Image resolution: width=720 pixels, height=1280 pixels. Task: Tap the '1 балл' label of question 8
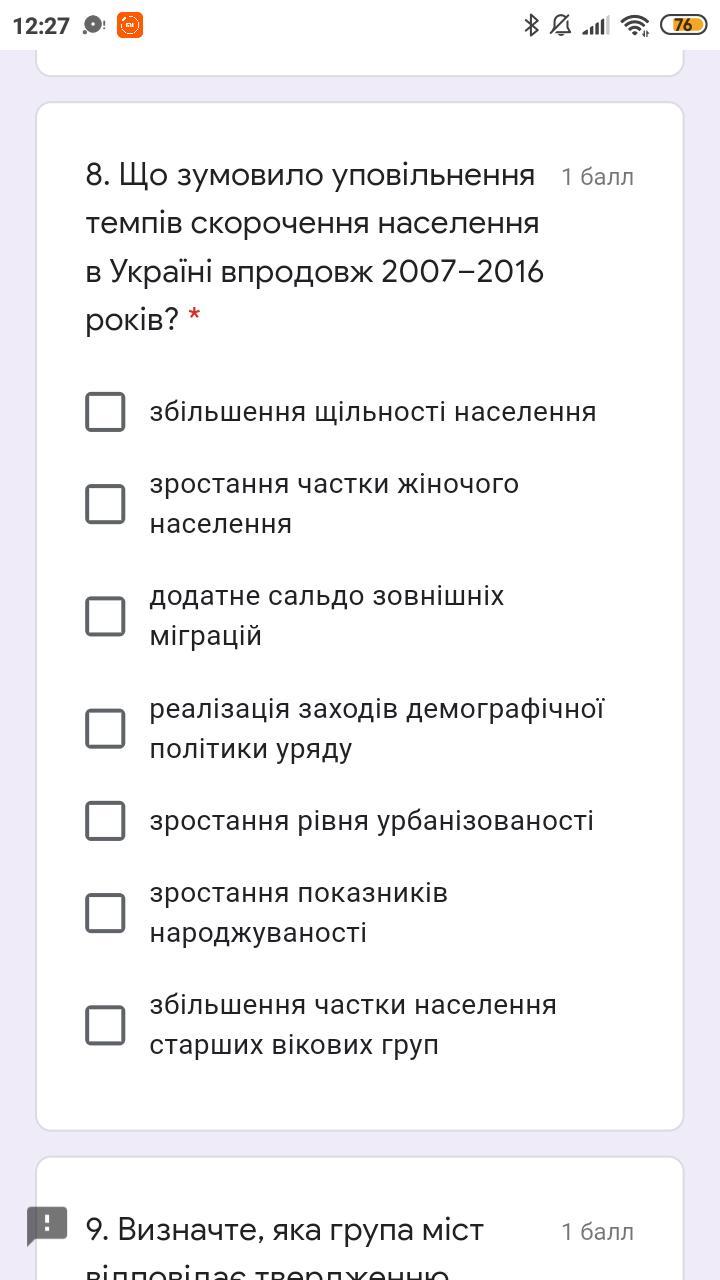pyautogui.click(x=597, y=177)
